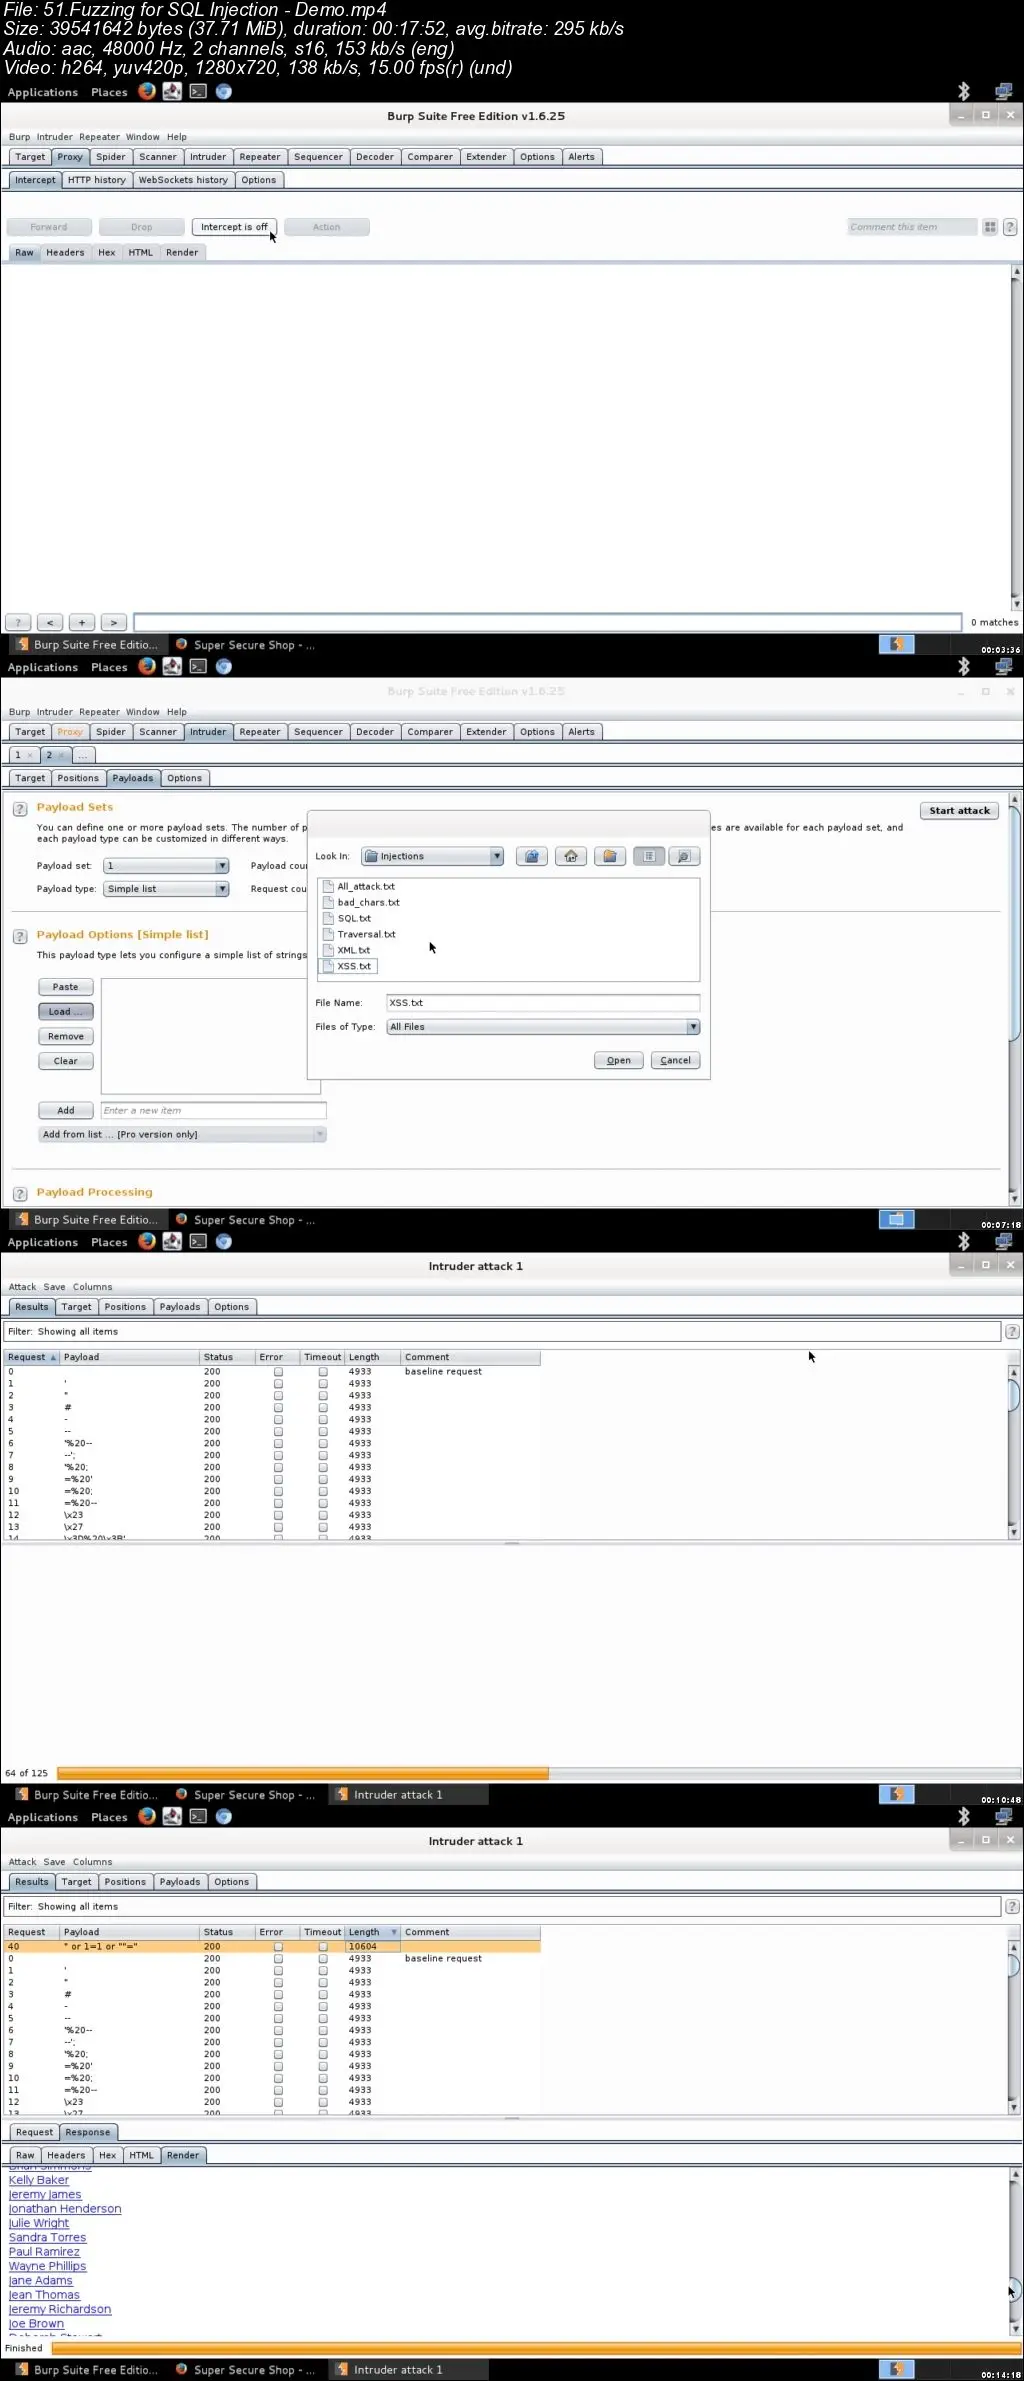Select the XSS.txt file
The width and height of the screenshot is (1024, 2381).
pos(348,966)
